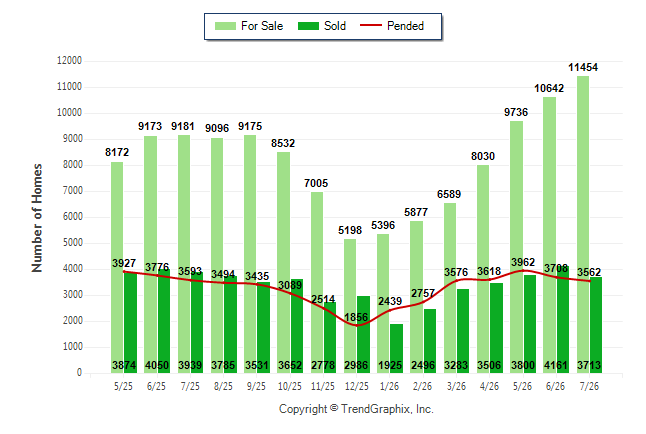Click the 12/25 For Sale bar labeled 5198
This screenshot has width=646, height=434.
(x=350, y=306)
